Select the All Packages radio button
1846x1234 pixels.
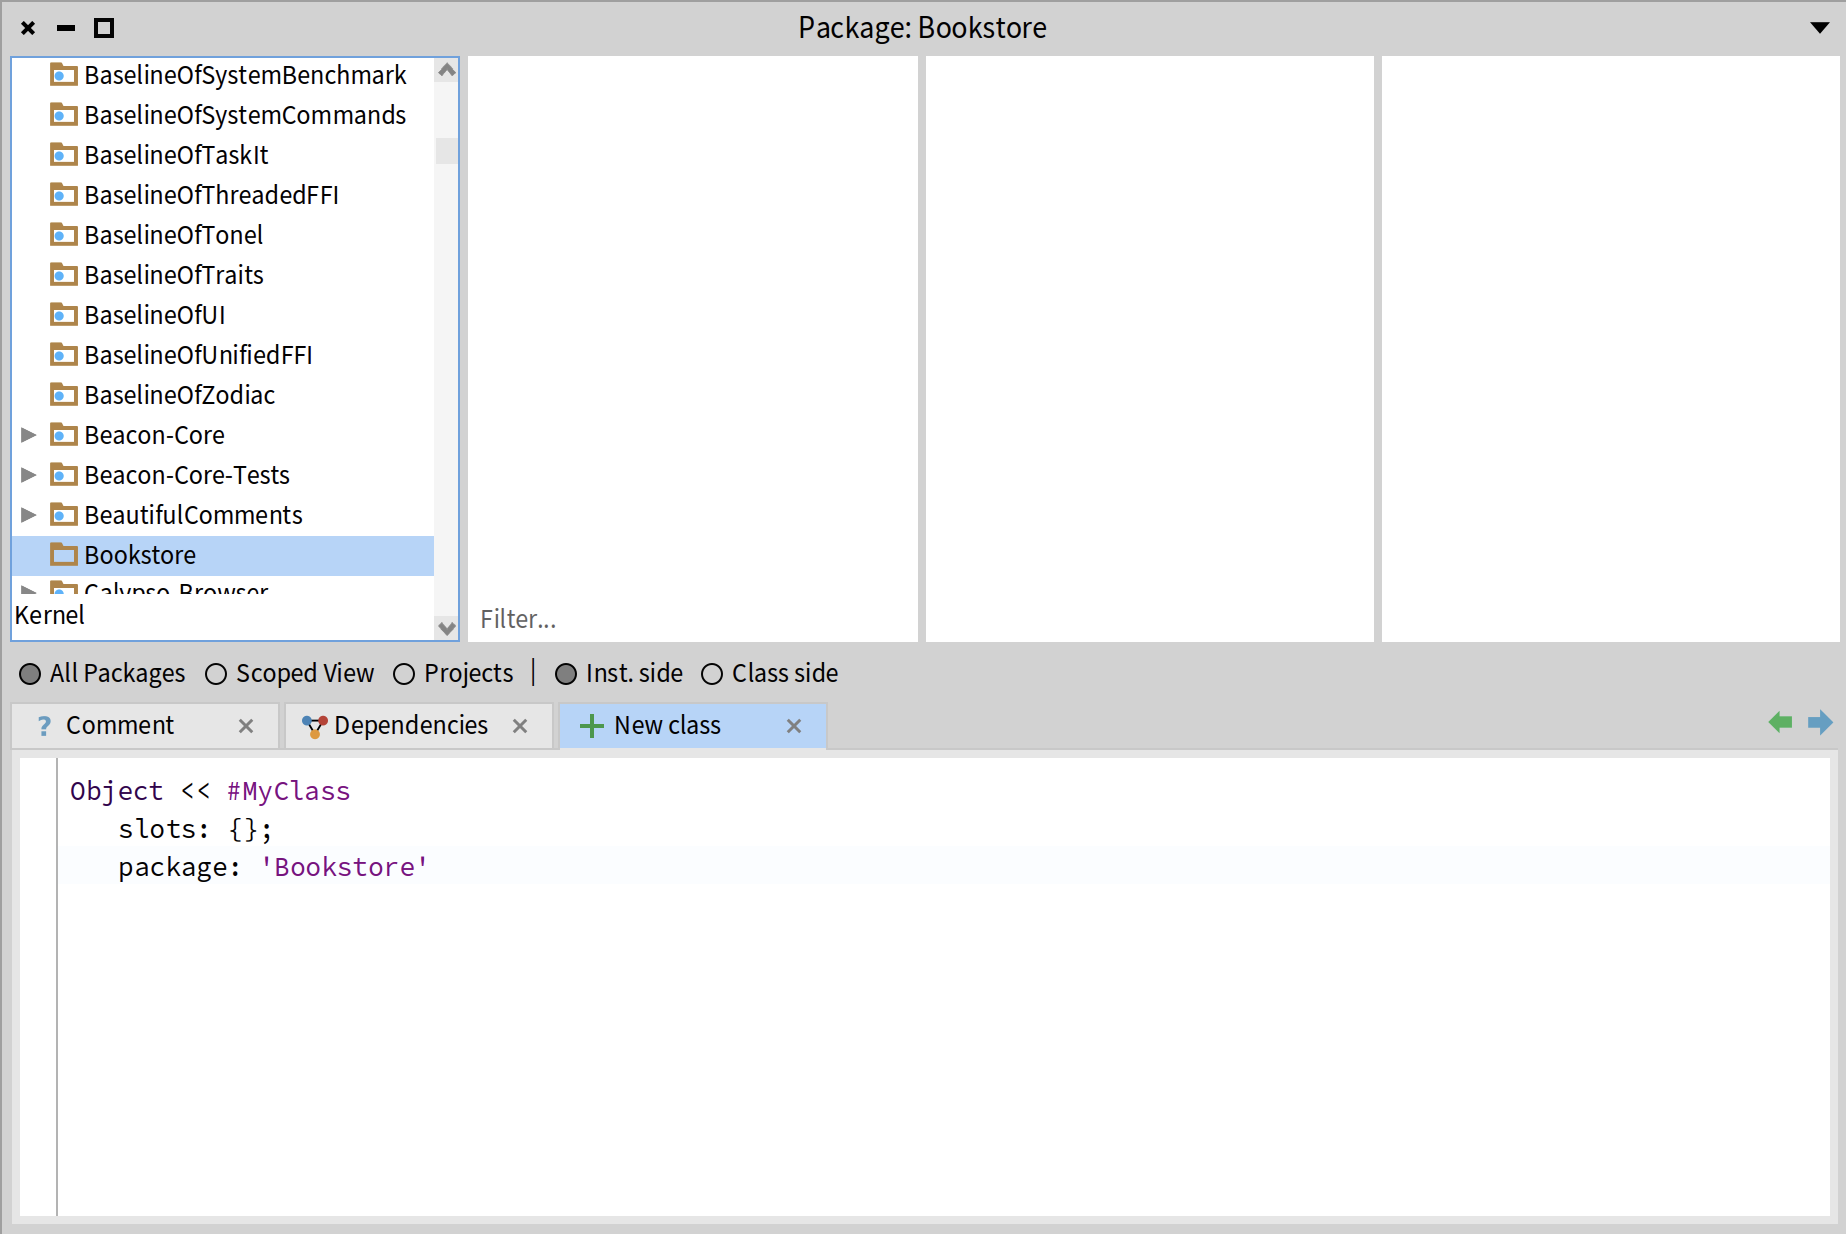[x=30, y=674]
